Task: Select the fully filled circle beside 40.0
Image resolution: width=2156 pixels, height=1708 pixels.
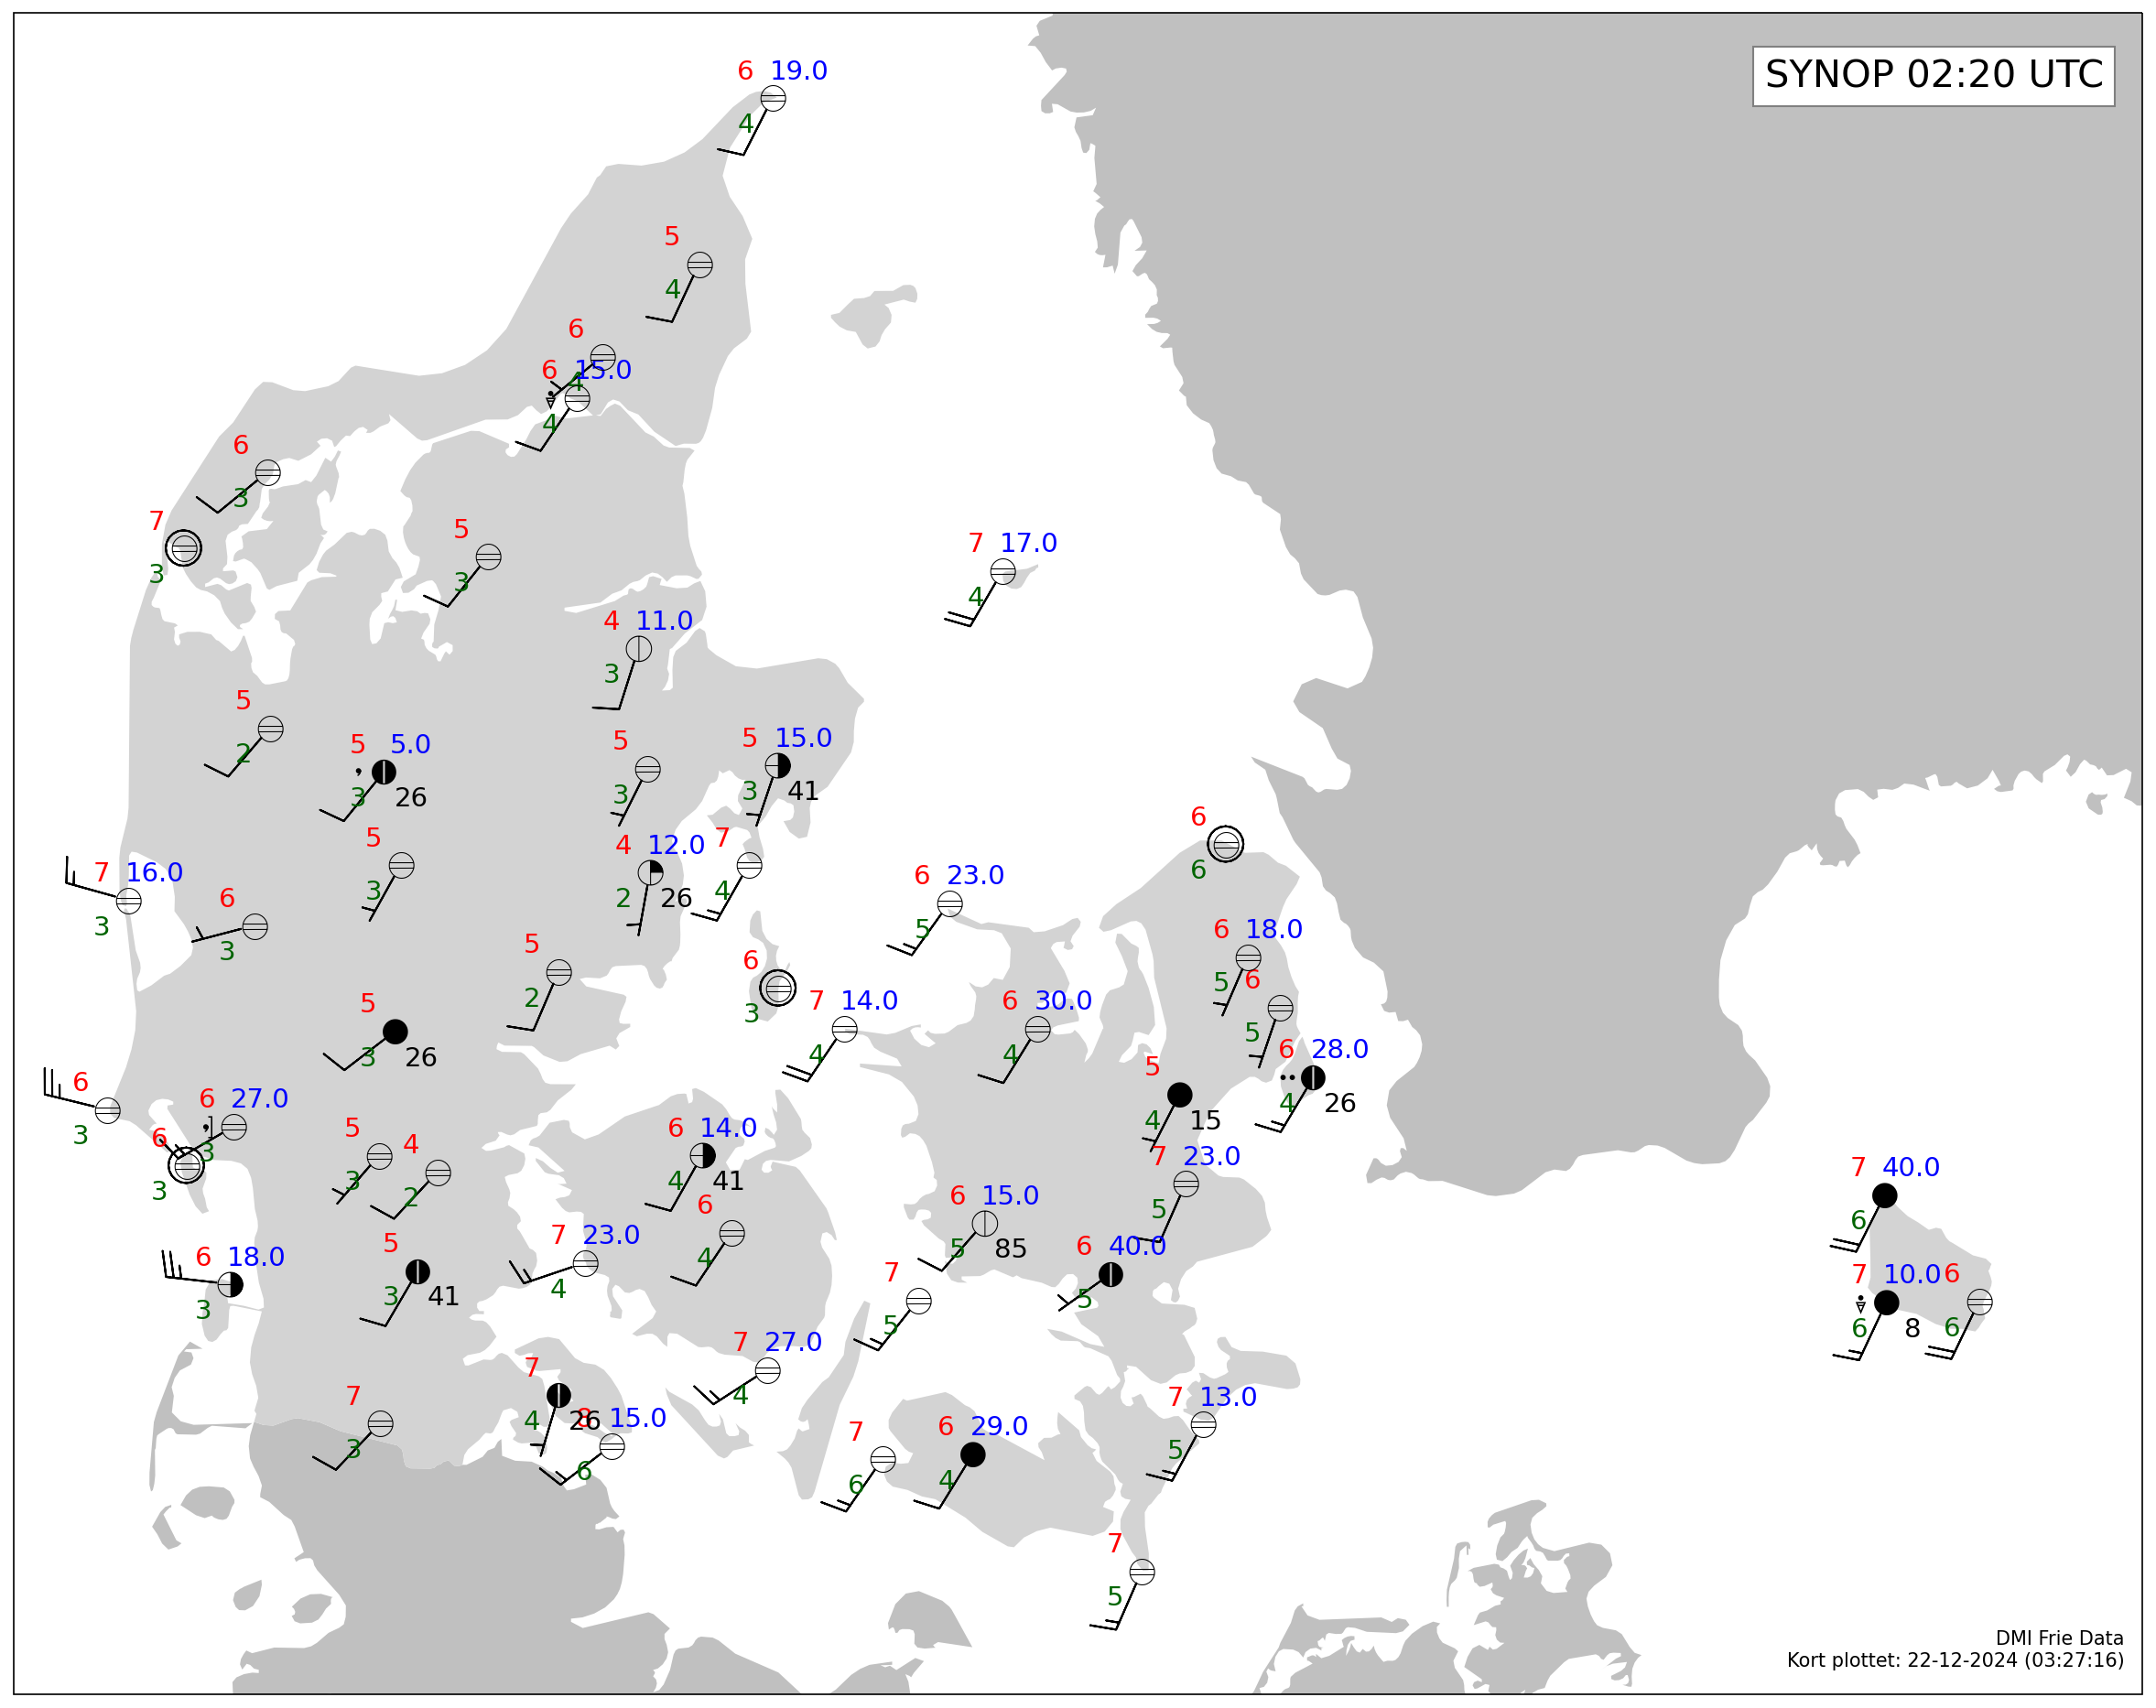Action: pyautogui.click(x=1885, y=1196)
